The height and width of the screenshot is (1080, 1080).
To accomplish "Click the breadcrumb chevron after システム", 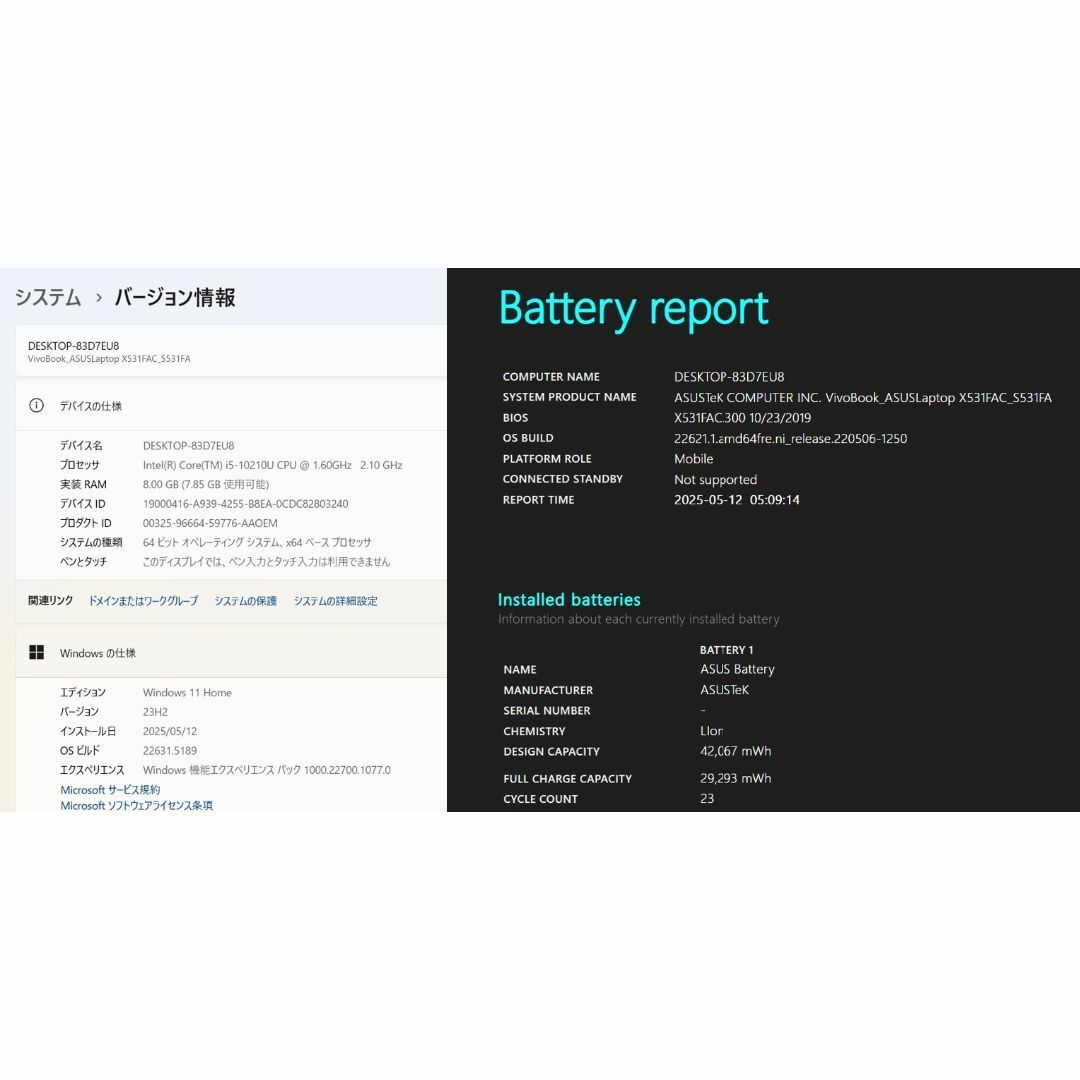I will tap(98, 298).
